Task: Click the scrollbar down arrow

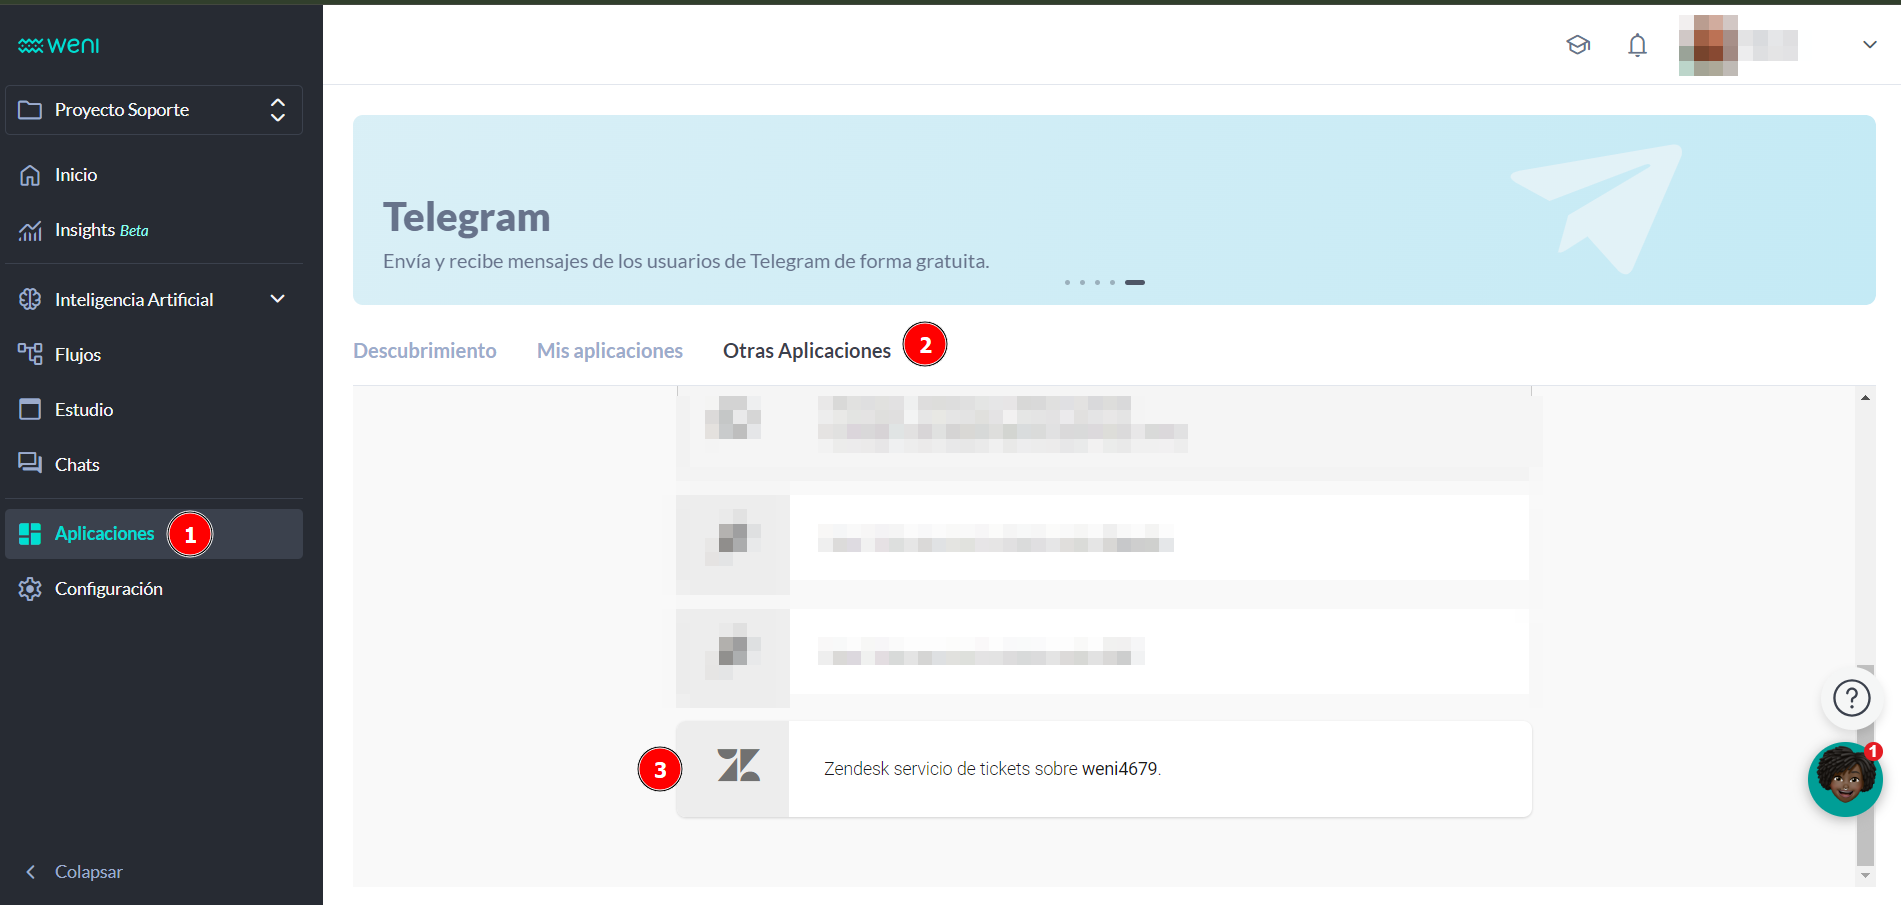Action: 1865,876
